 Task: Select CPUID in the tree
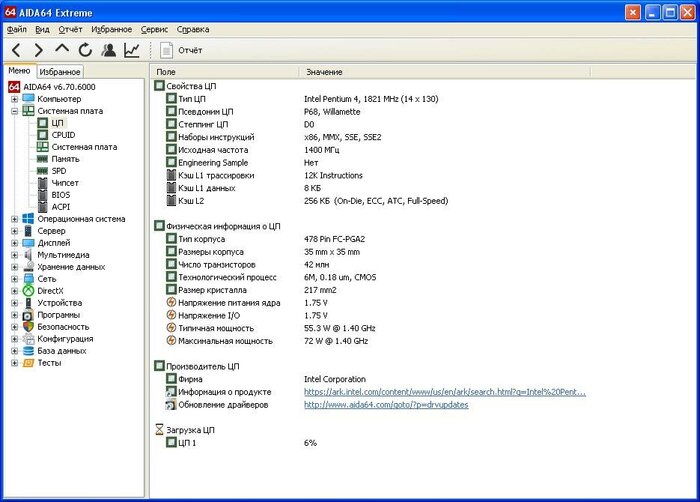(x=62, y=134)
